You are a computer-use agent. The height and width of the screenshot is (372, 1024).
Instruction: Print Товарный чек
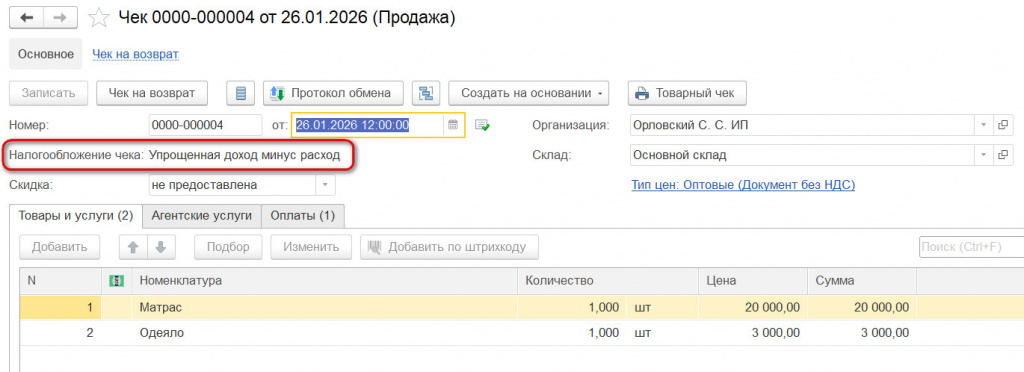click(x=687, y=93)
